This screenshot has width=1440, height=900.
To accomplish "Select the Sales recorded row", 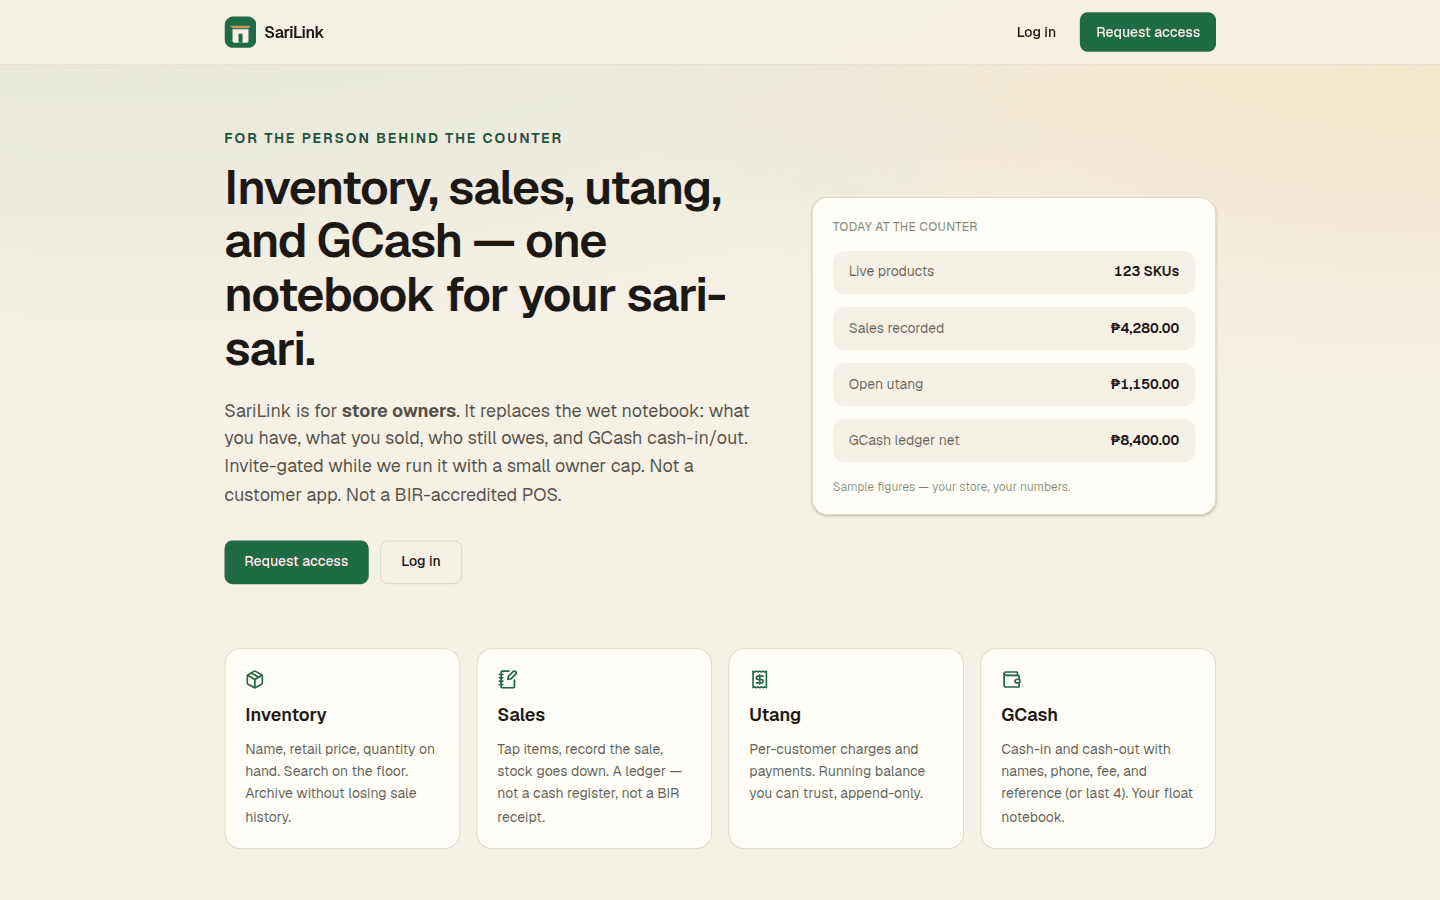I will coord(1014,328).
